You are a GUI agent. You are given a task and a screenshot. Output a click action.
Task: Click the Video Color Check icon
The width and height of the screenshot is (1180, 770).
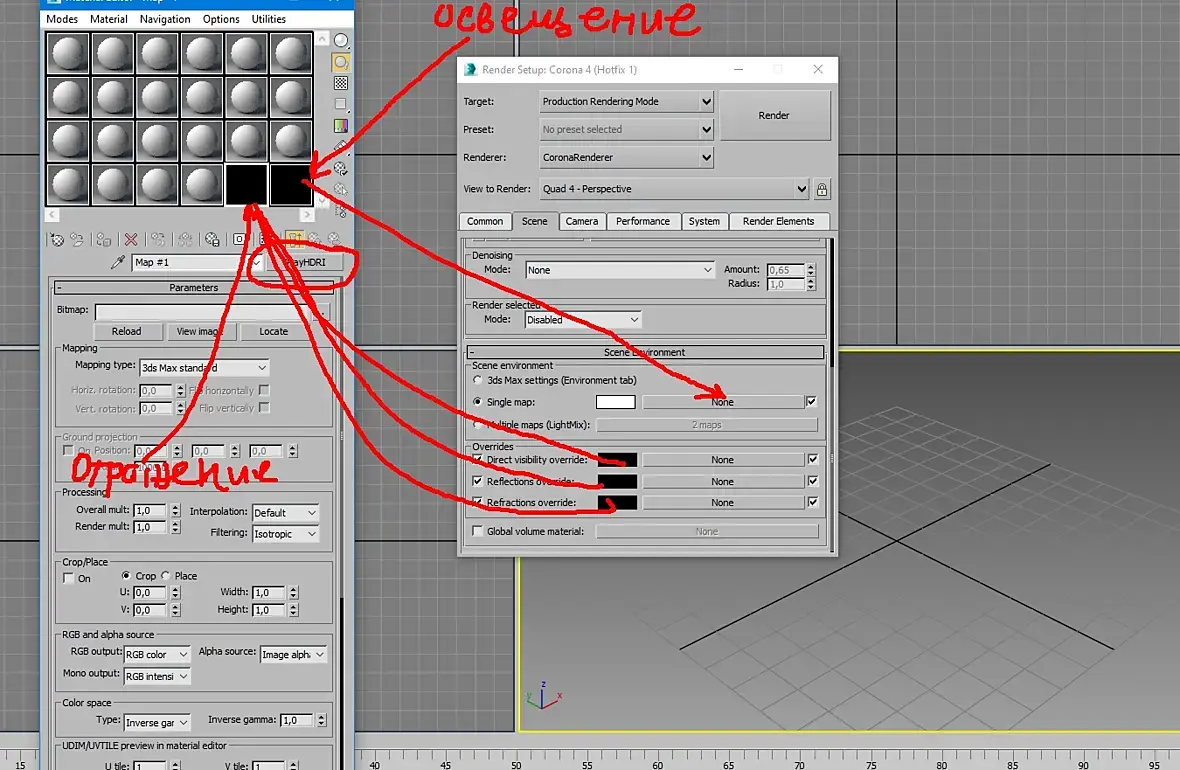pyautogui.click(x=341, y=126)
